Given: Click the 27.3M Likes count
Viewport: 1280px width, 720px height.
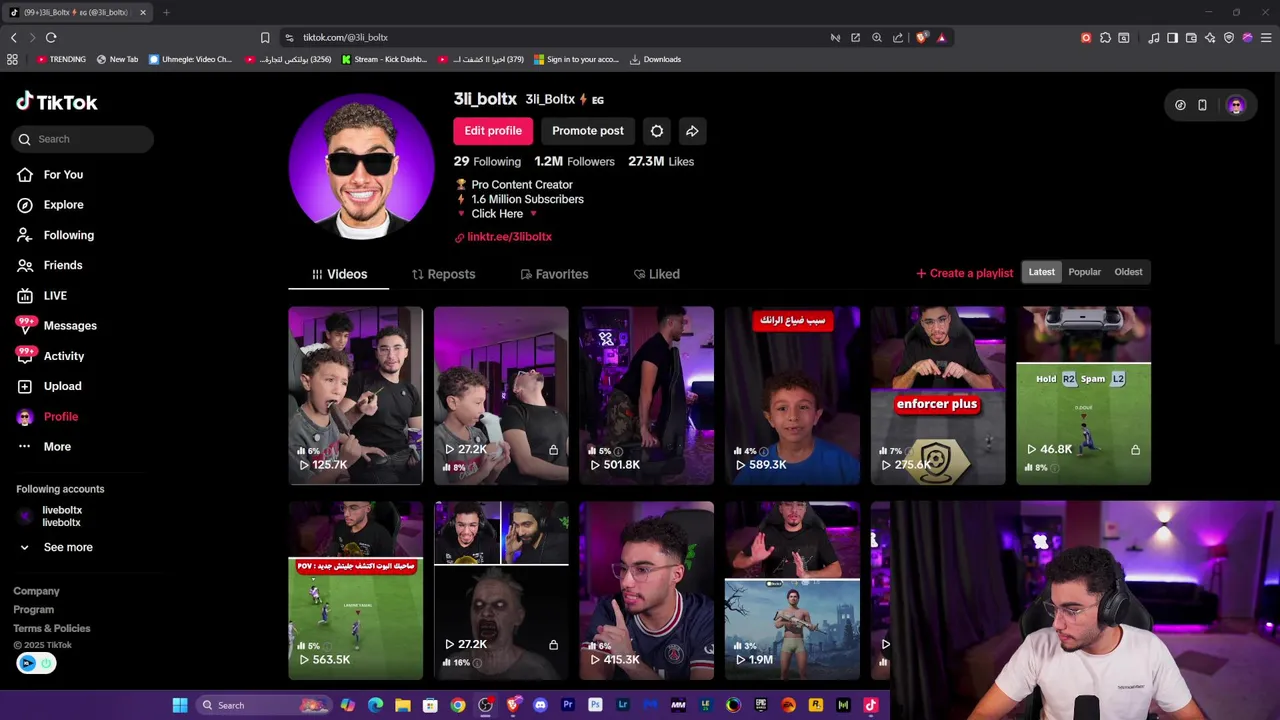Looking at the screenshot, I should [661, 161].
